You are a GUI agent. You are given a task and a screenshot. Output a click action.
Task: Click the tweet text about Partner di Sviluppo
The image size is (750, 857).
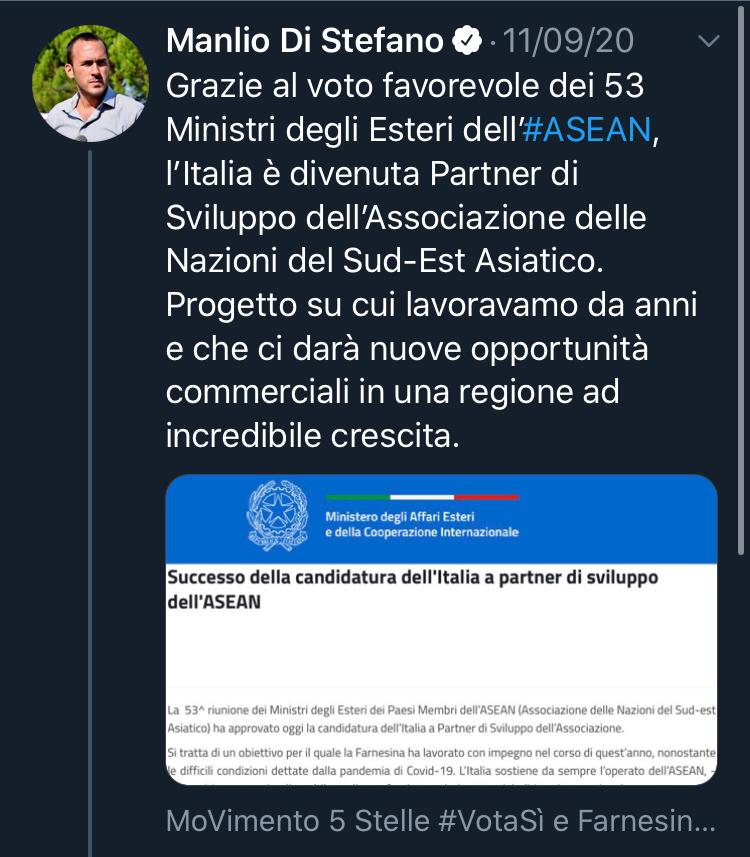coord(372,174)
